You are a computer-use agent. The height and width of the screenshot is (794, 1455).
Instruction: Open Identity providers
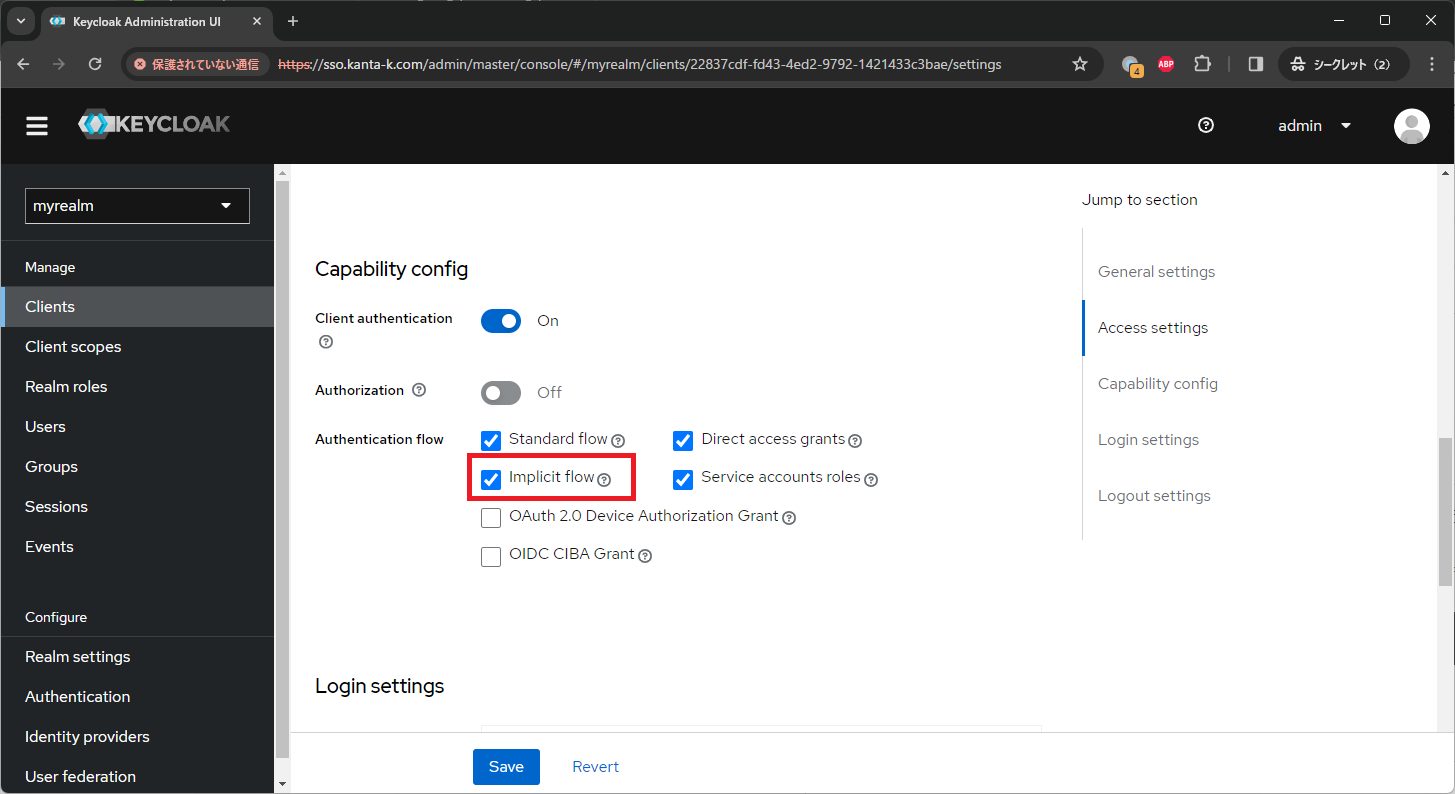(x=137, y=737)
